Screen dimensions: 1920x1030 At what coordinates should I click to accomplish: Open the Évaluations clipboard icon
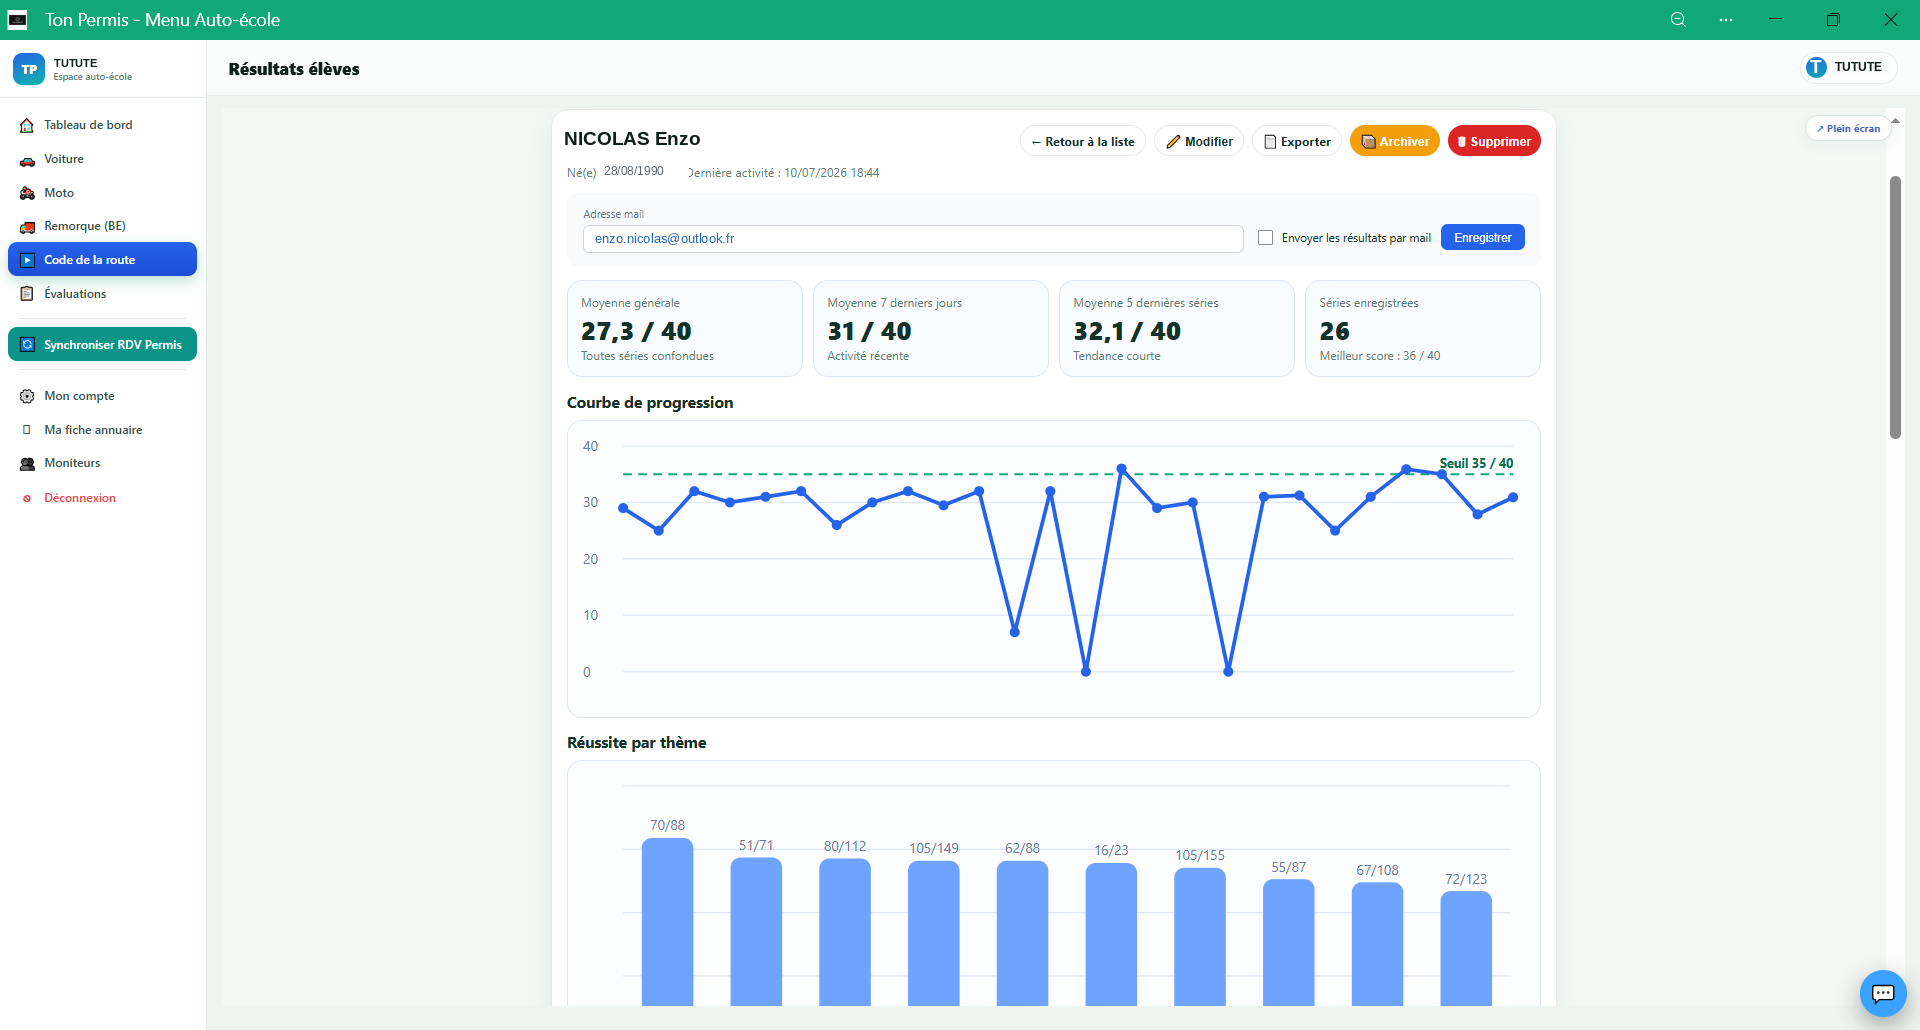(27, 294)
